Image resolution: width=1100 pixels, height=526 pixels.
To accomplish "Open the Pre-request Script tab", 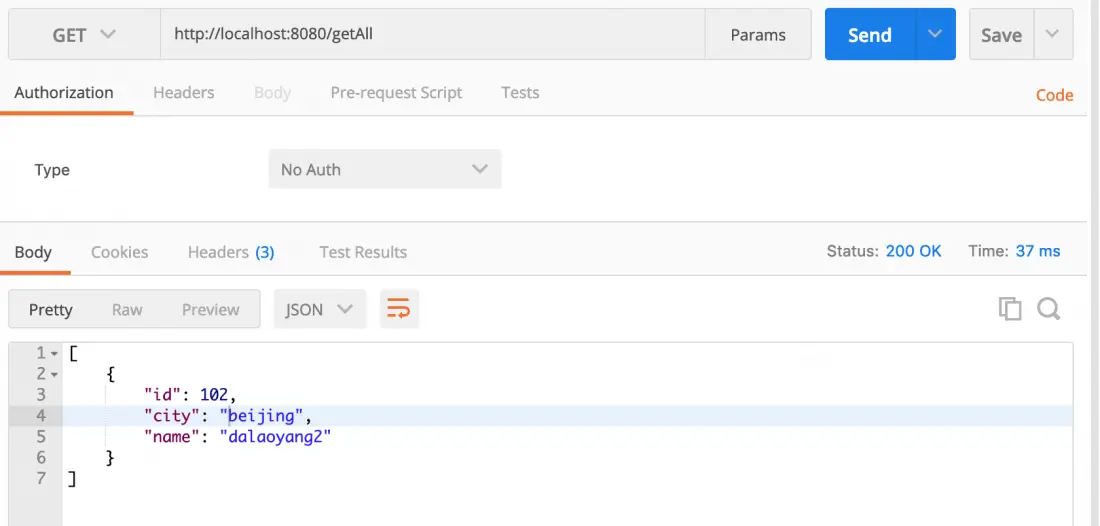I will (x=396, y=93).
